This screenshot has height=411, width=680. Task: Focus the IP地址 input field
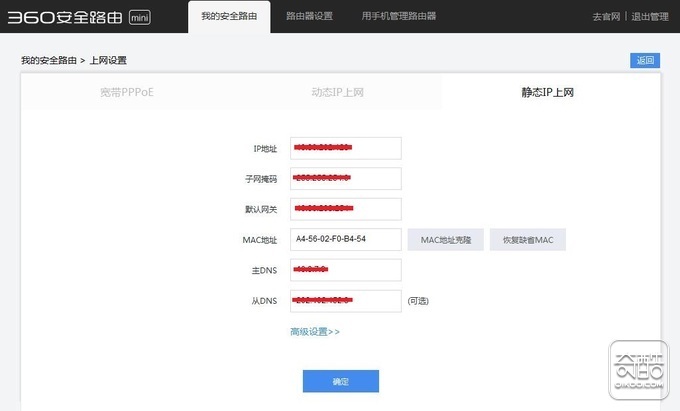point(346,148)
